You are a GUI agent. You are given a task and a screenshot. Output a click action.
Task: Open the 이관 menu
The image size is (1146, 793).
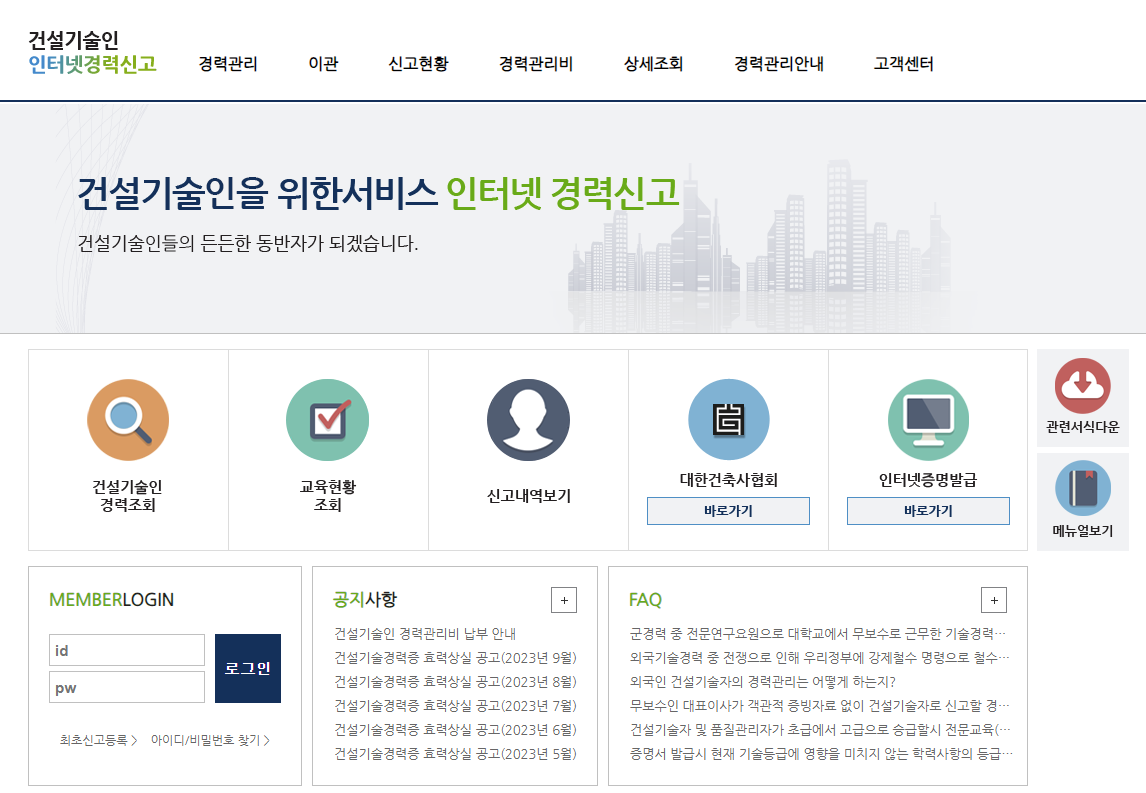click(323, 64)
